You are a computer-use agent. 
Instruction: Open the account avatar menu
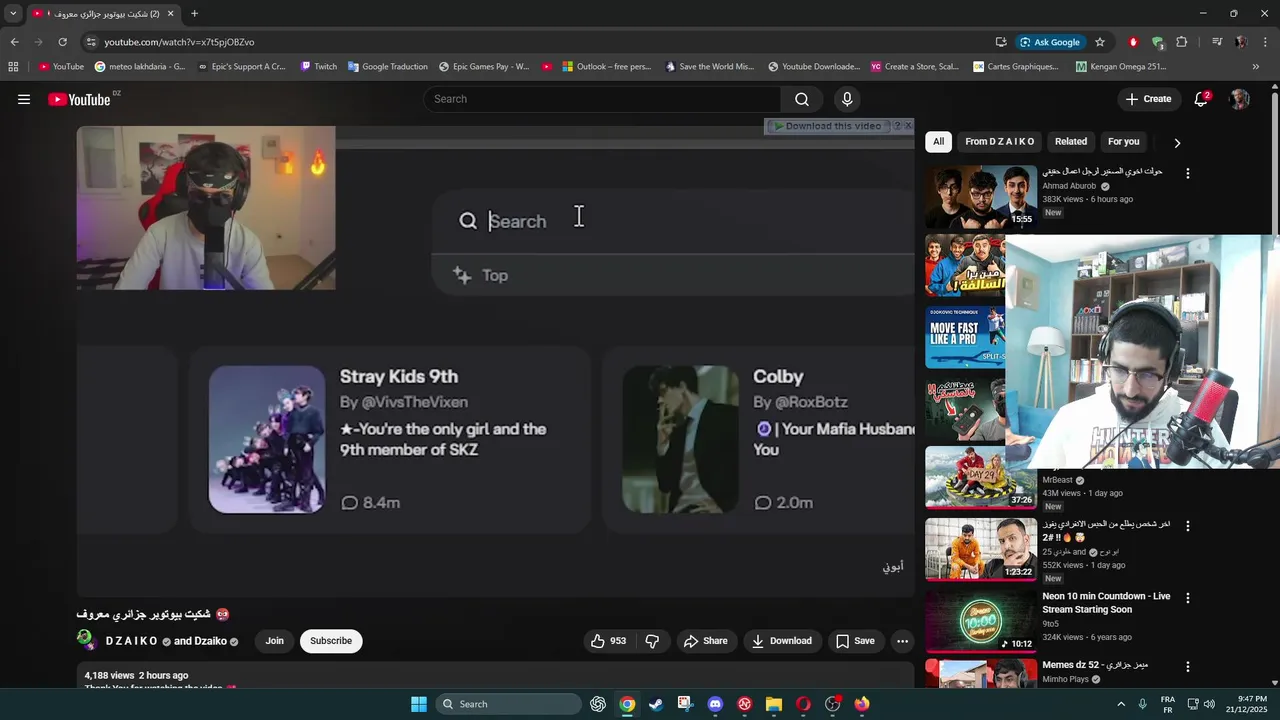click(x=1240, y=99)
